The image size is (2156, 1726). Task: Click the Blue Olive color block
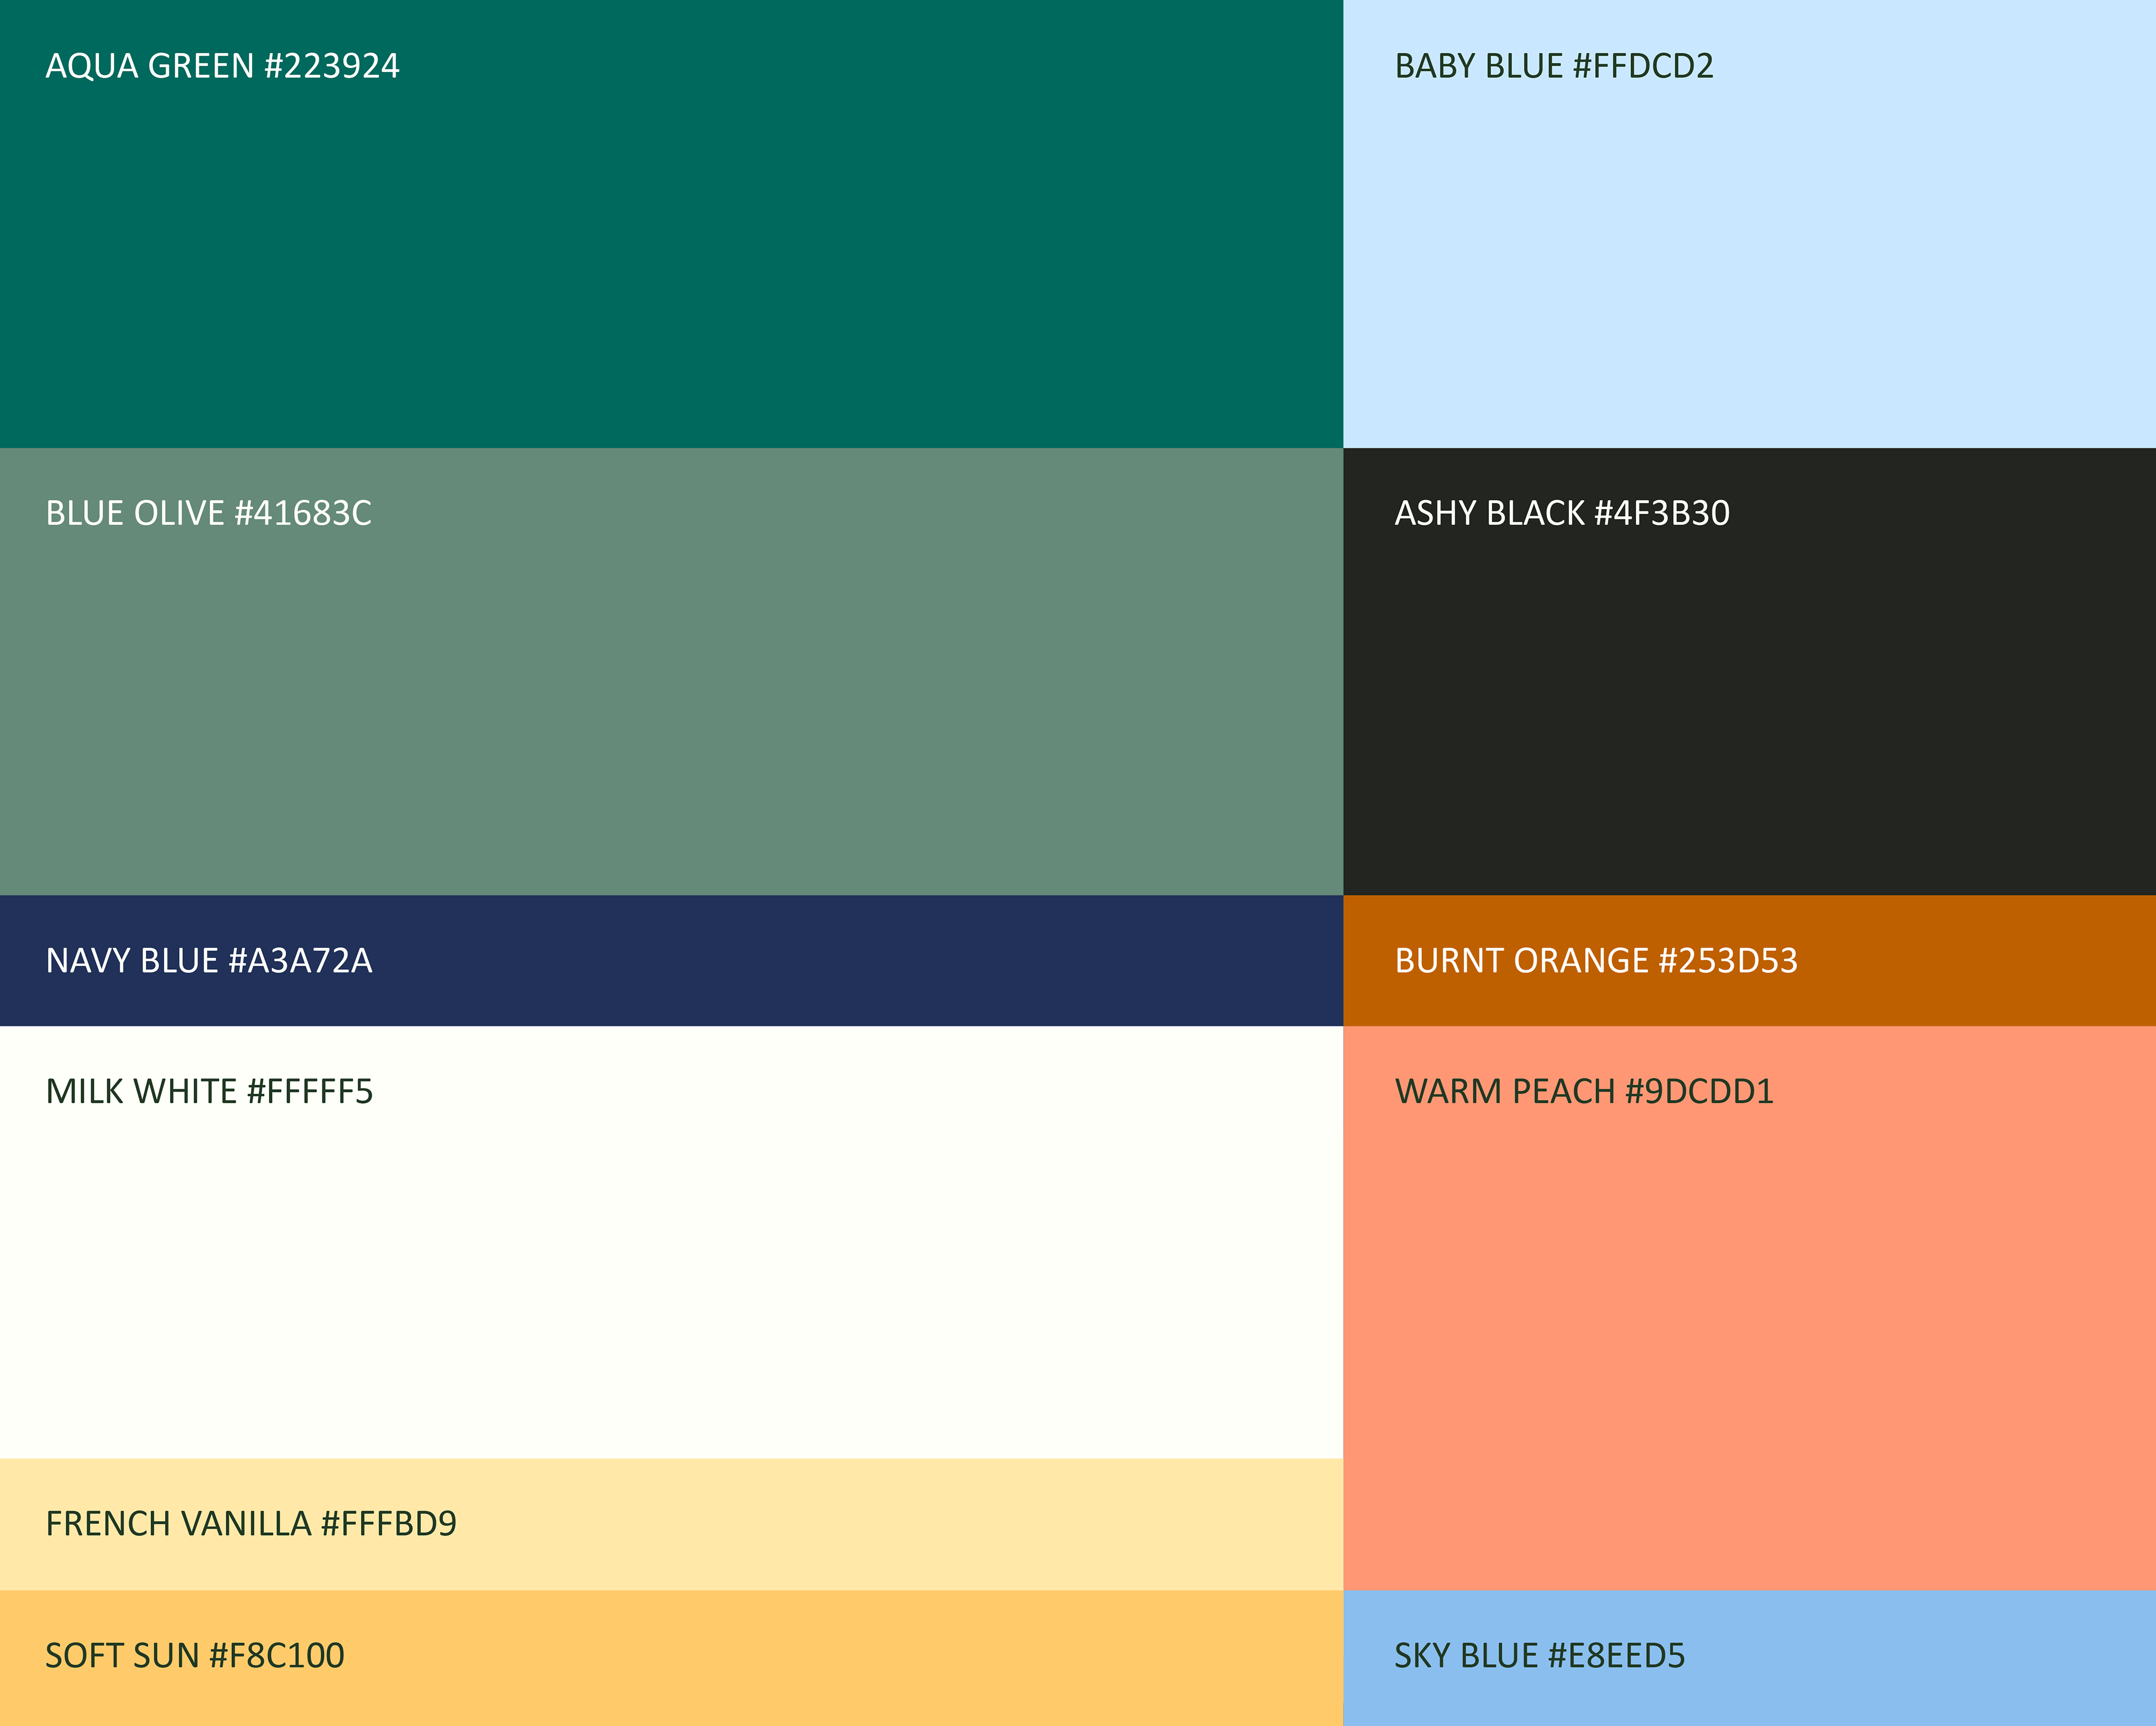point(670,700)
